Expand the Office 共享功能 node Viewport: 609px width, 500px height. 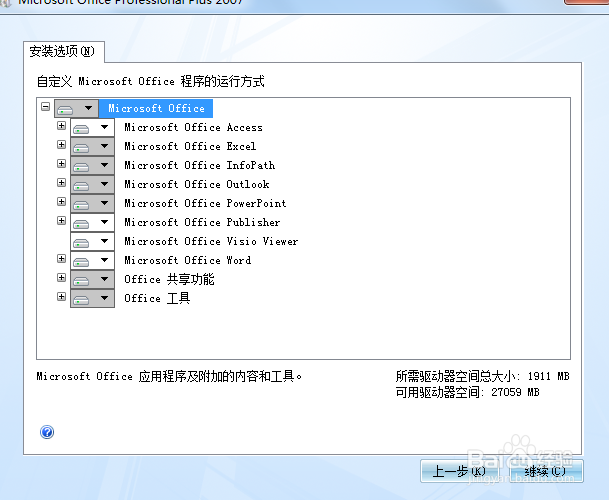pyautogui.click(x=61, y=277)
